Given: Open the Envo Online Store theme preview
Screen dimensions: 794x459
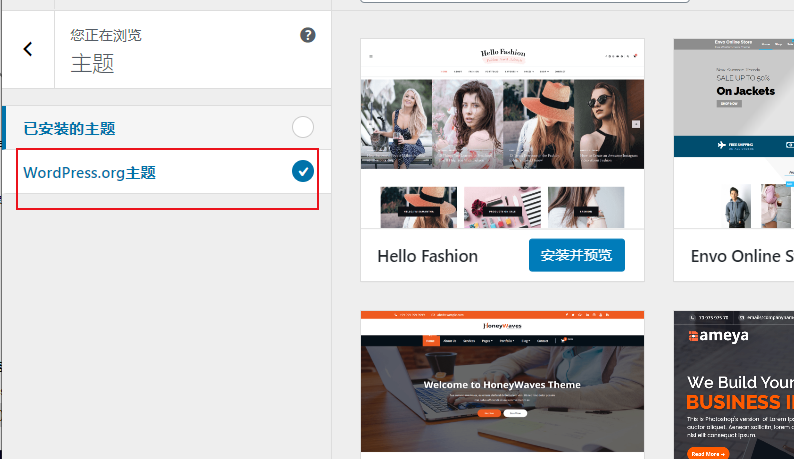Looking at the screenshot, I should point(734,134).
